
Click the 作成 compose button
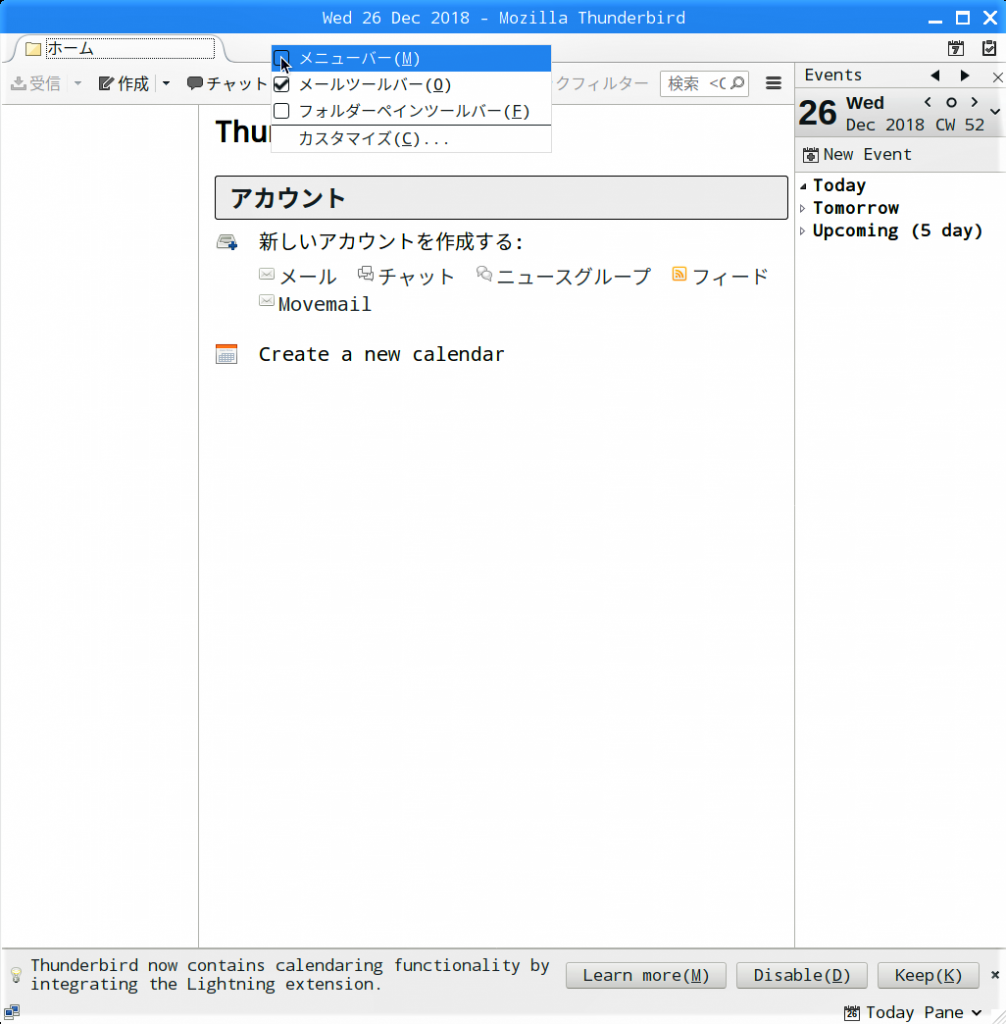tap(124, 84)
